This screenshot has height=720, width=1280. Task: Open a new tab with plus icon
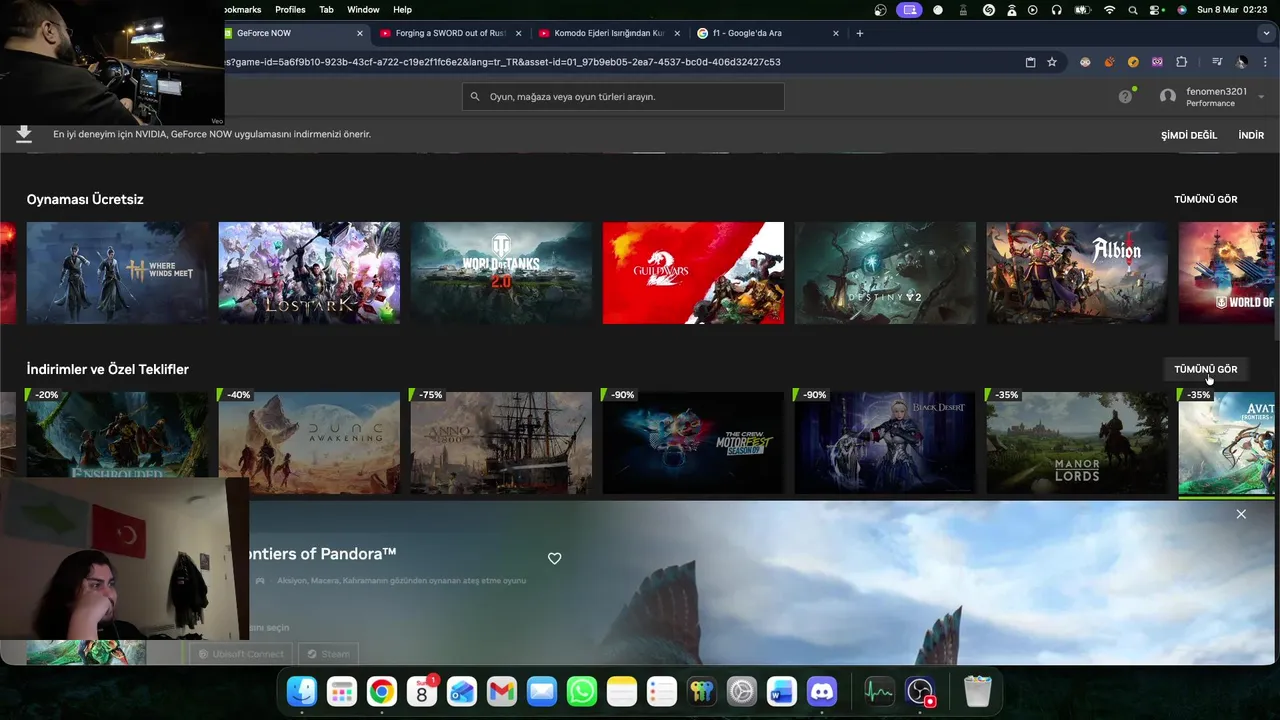tap(859, 33)
